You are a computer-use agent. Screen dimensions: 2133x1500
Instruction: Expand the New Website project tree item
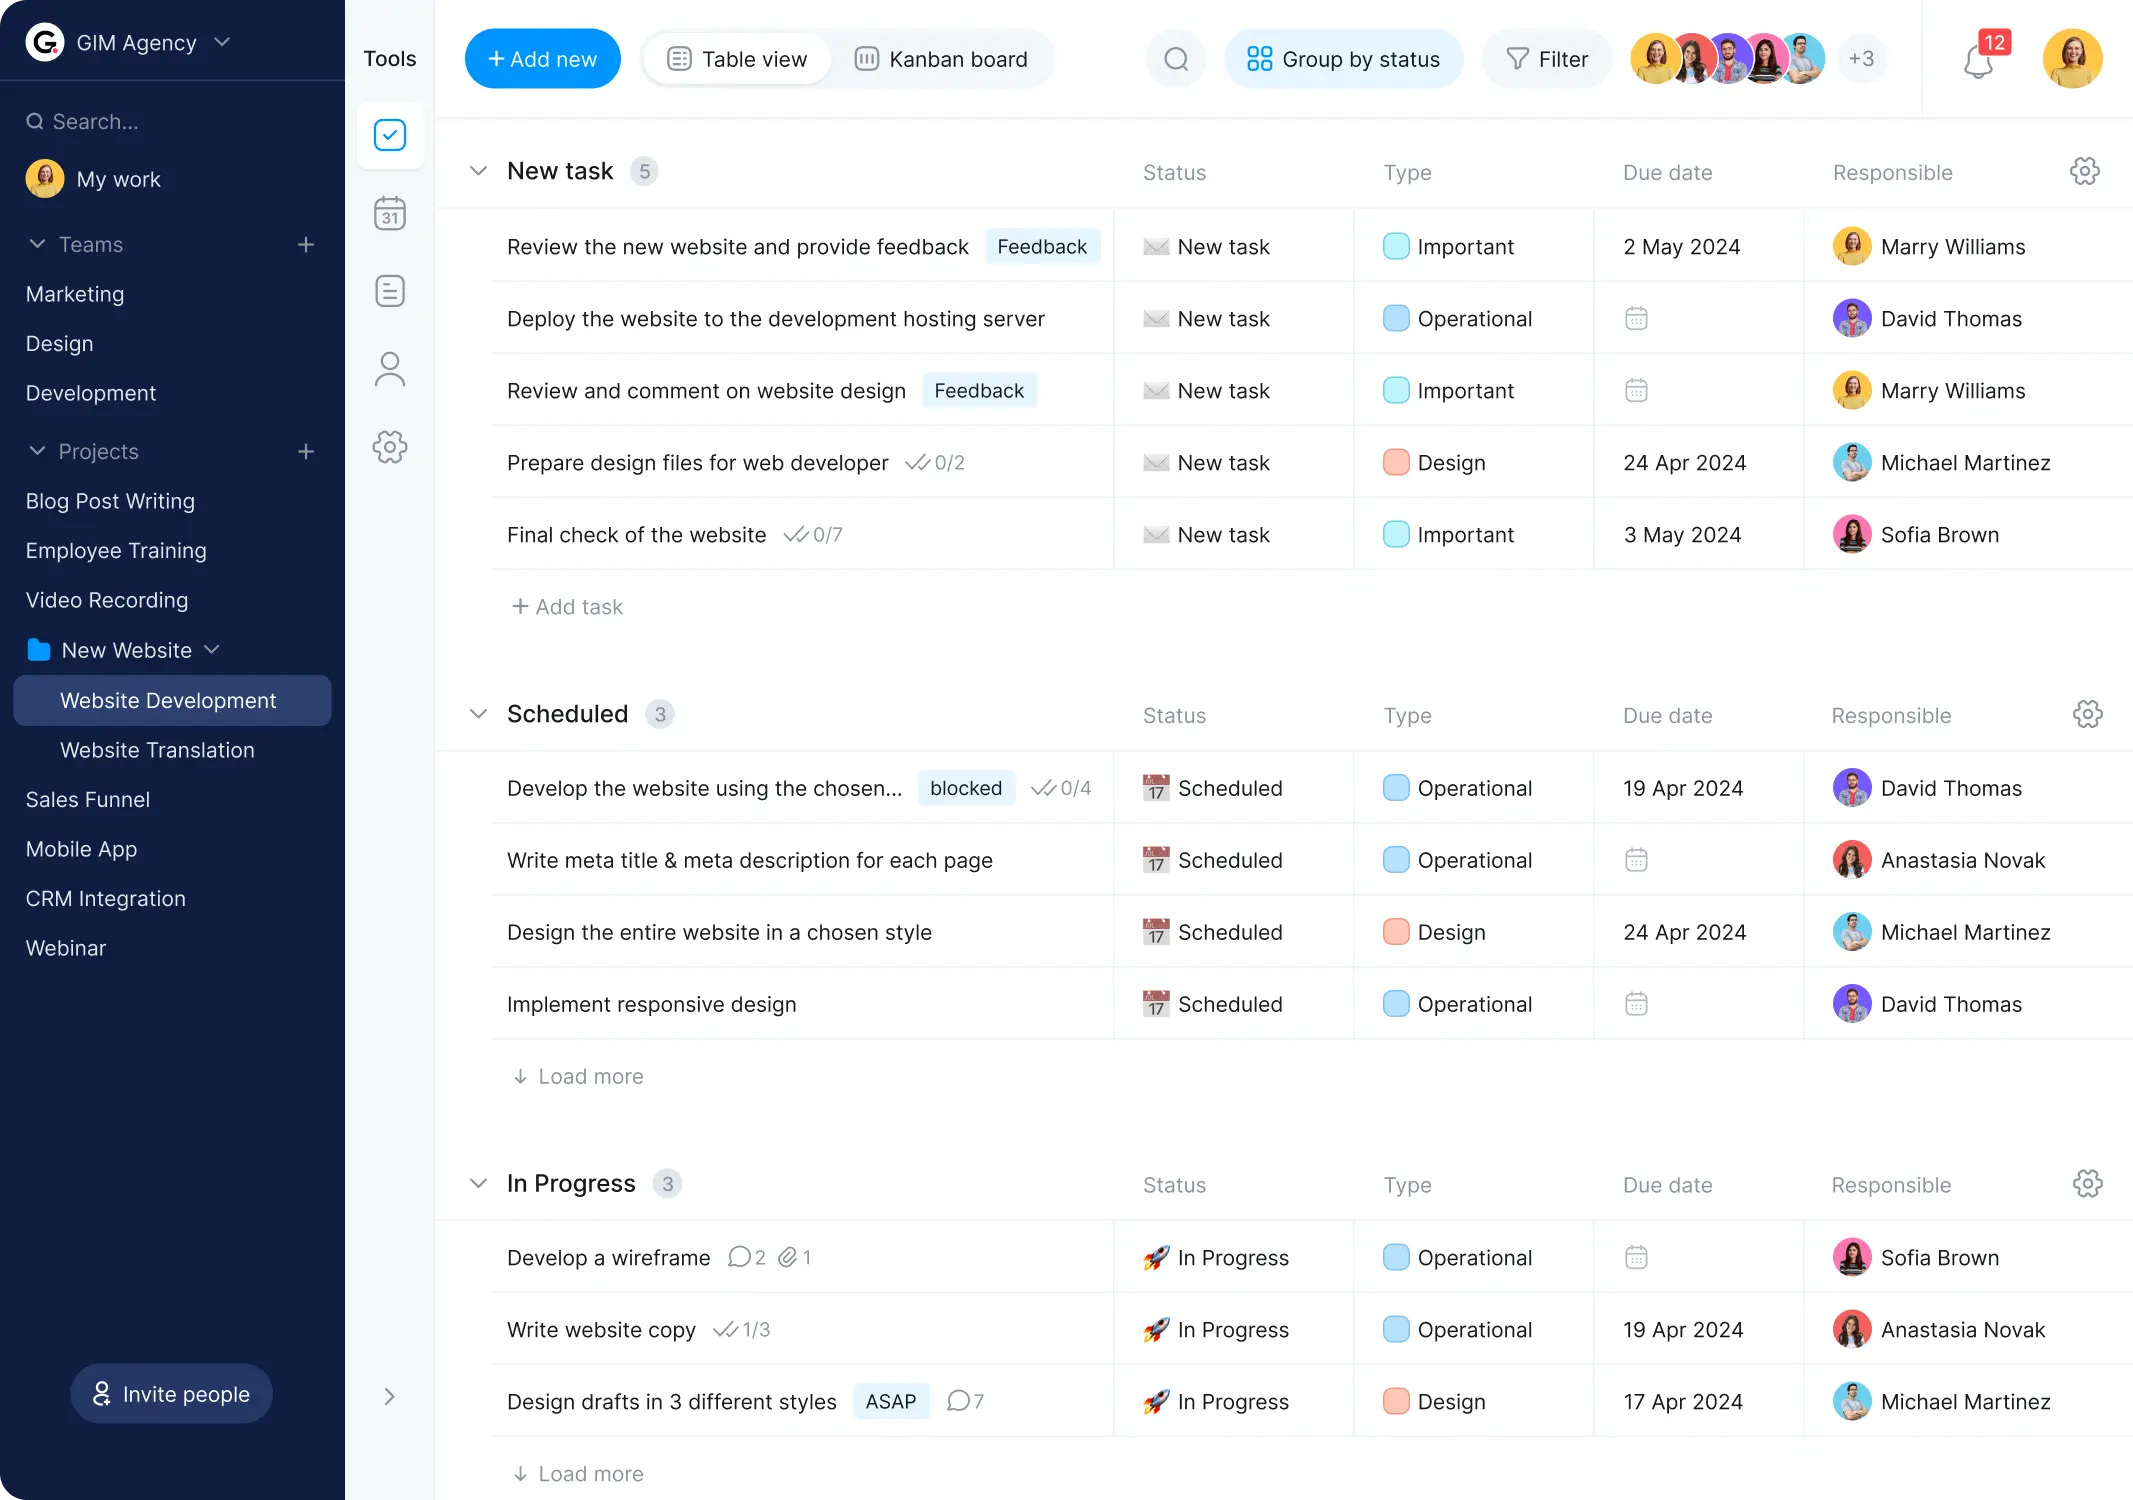213,649
